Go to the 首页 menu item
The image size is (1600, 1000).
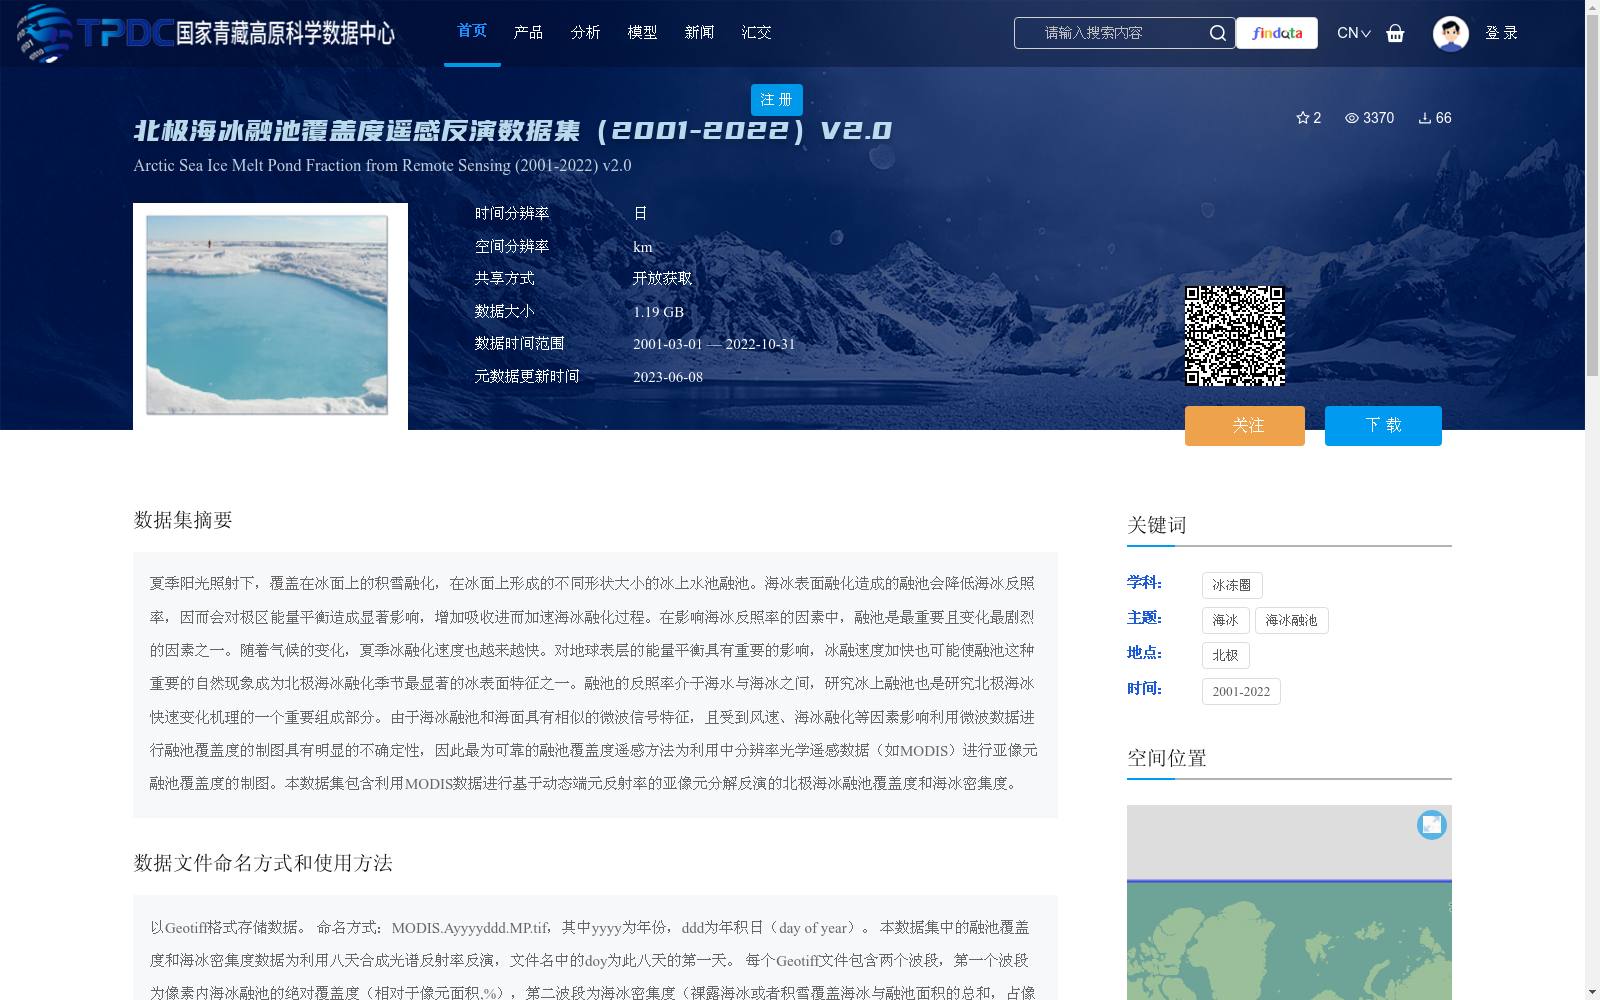(x=472, y=31)
